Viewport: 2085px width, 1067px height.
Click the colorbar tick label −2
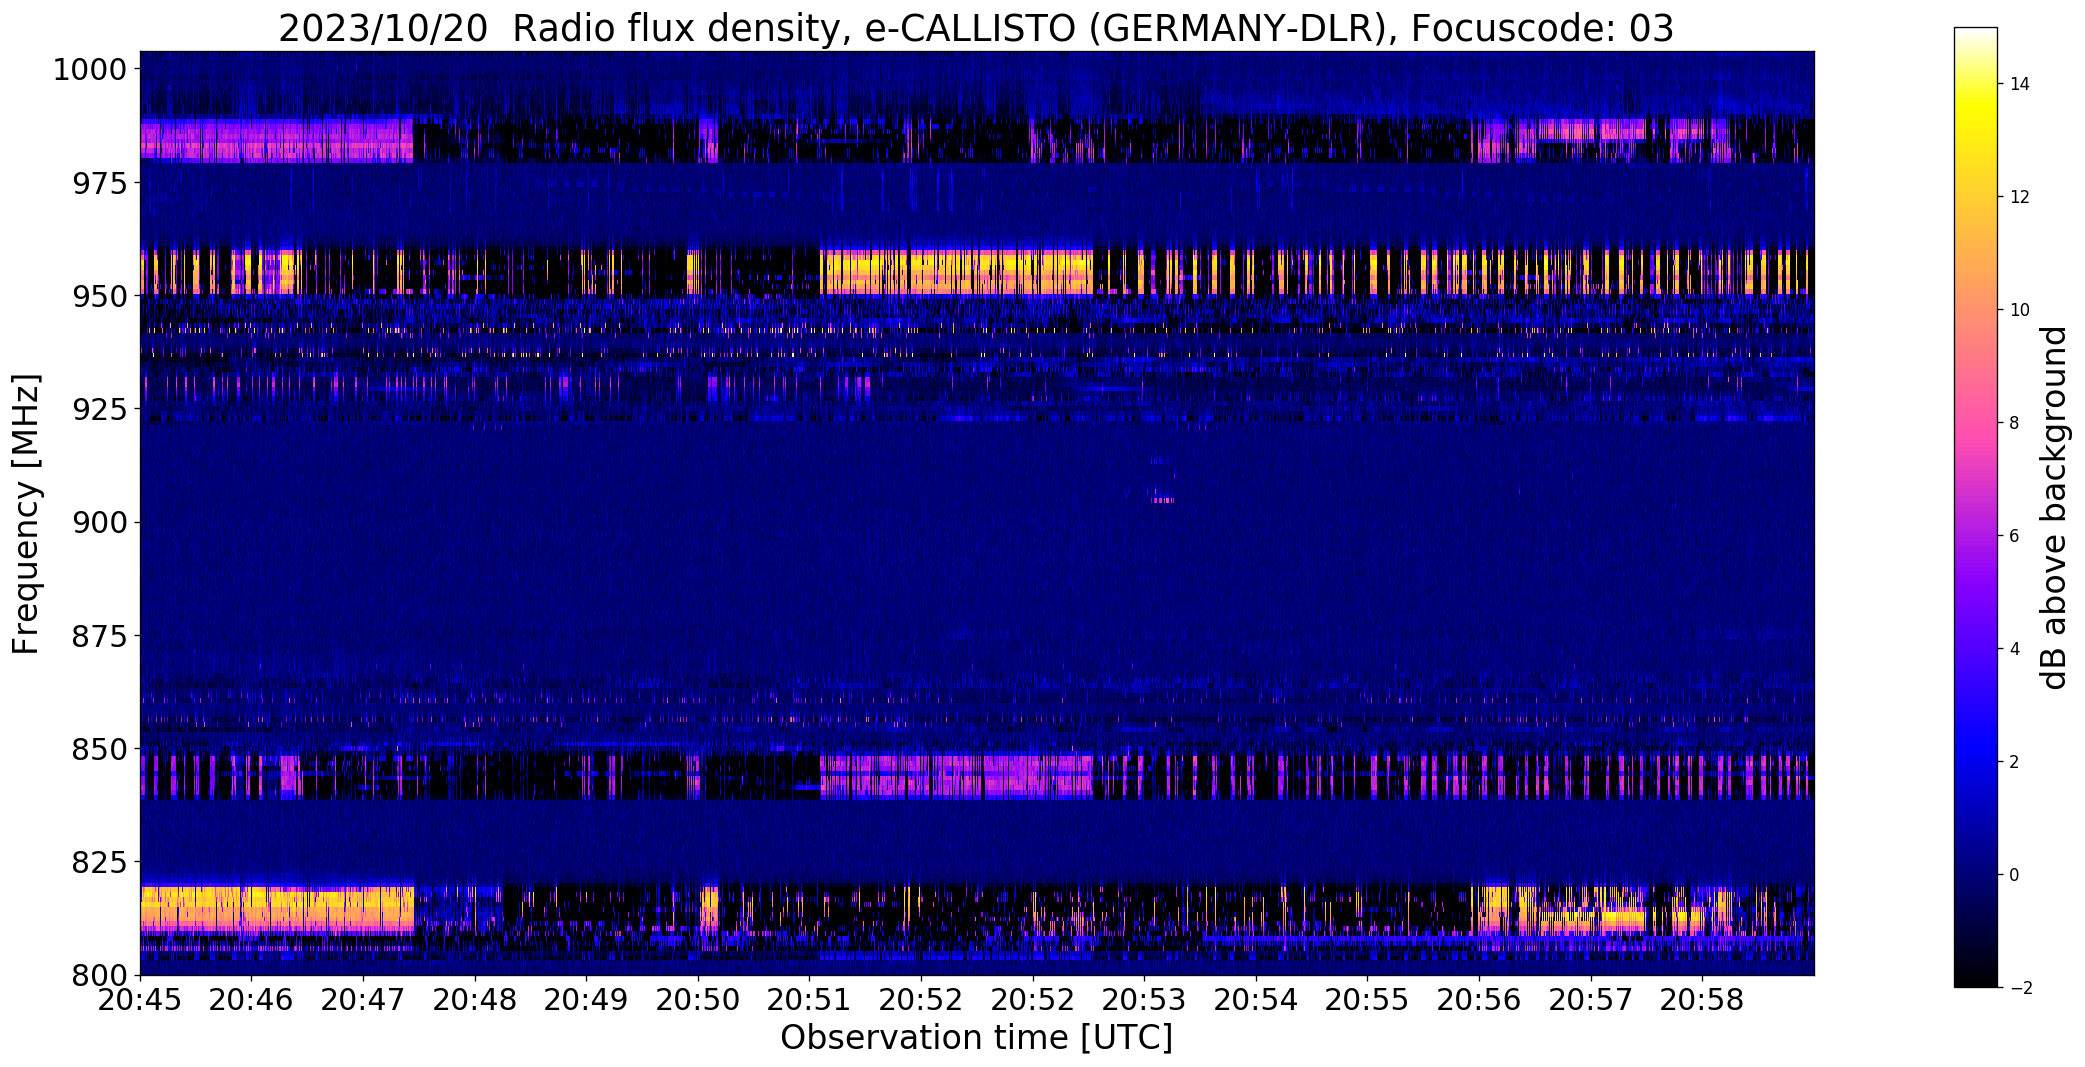(2020, 988)
